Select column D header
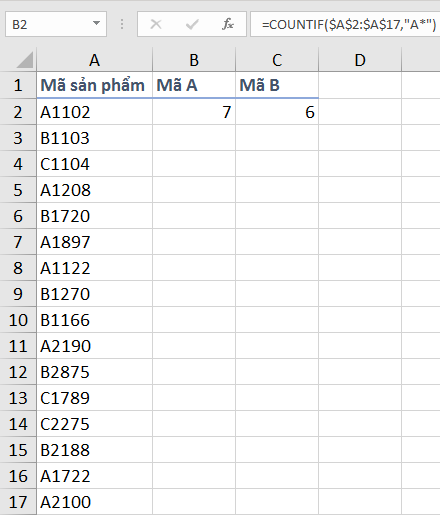The width and height of the screenshot is (440, 515). 360,60
